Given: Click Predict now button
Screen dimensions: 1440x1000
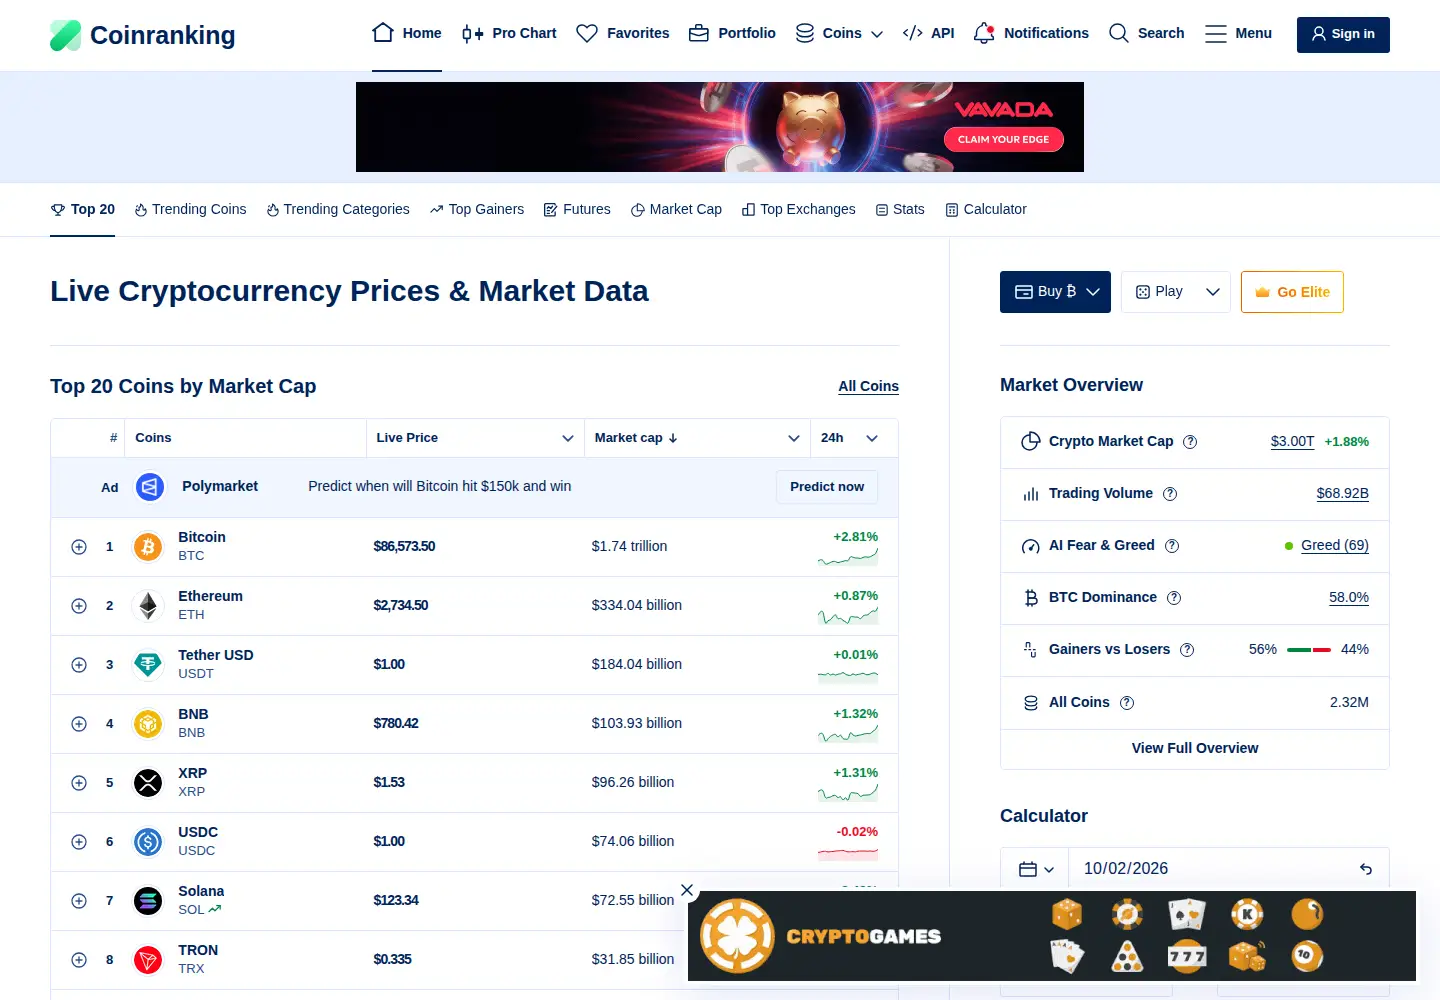Looking at the screenshot, I should click(827, 487).
